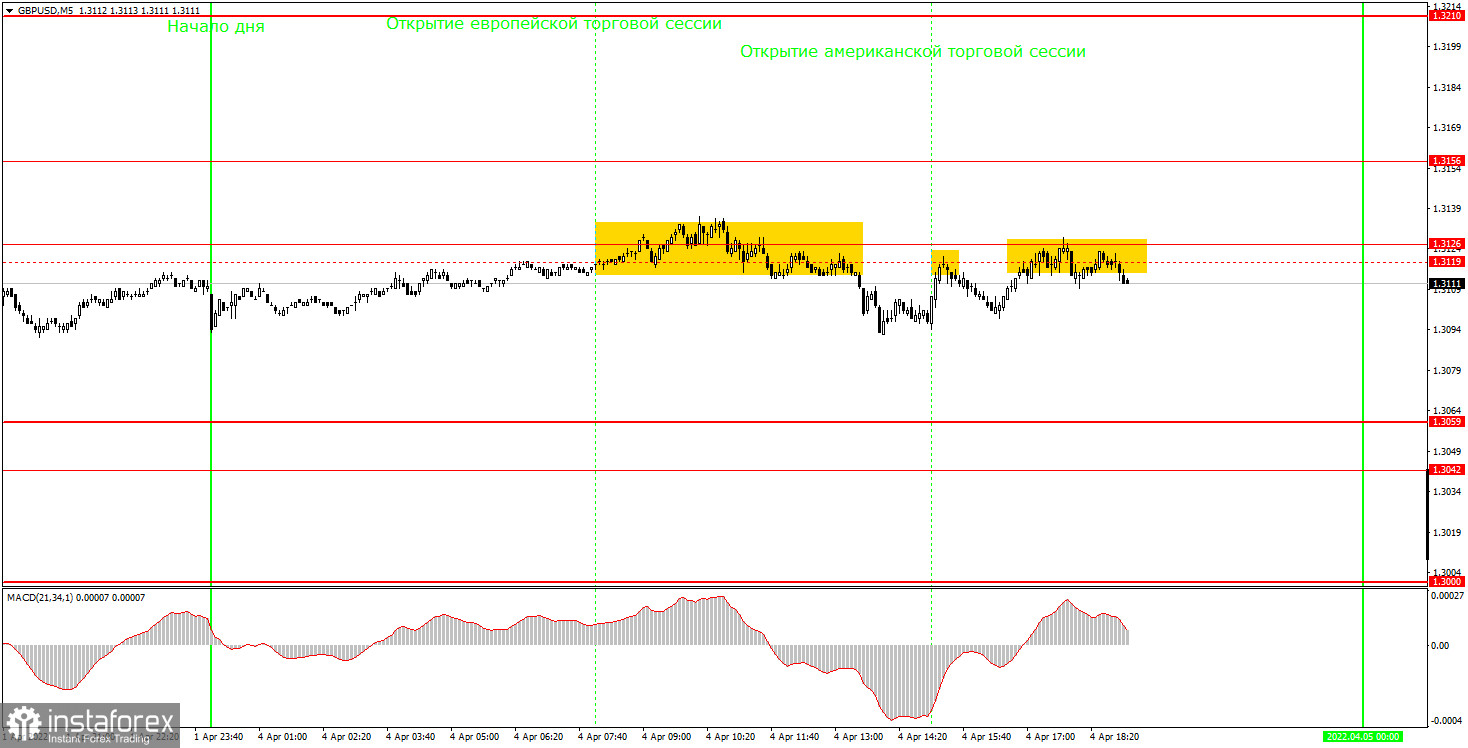The width and height of the screenshot is (1468, 748).
Task: Click the current price tag 1.3111
Action: coord(1447,284)
